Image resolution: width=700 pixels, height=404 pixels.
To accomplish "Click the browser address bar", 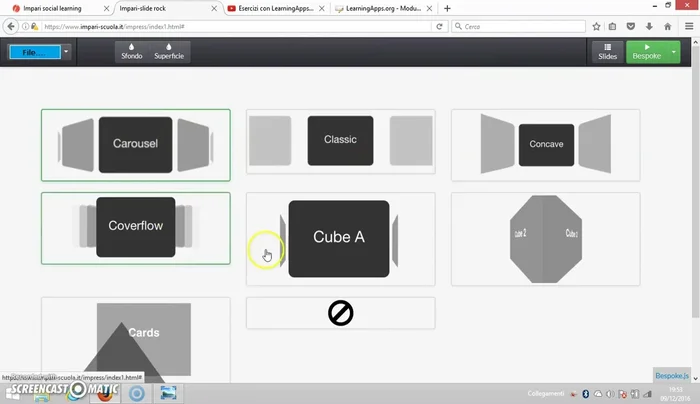I will point(237,26).
